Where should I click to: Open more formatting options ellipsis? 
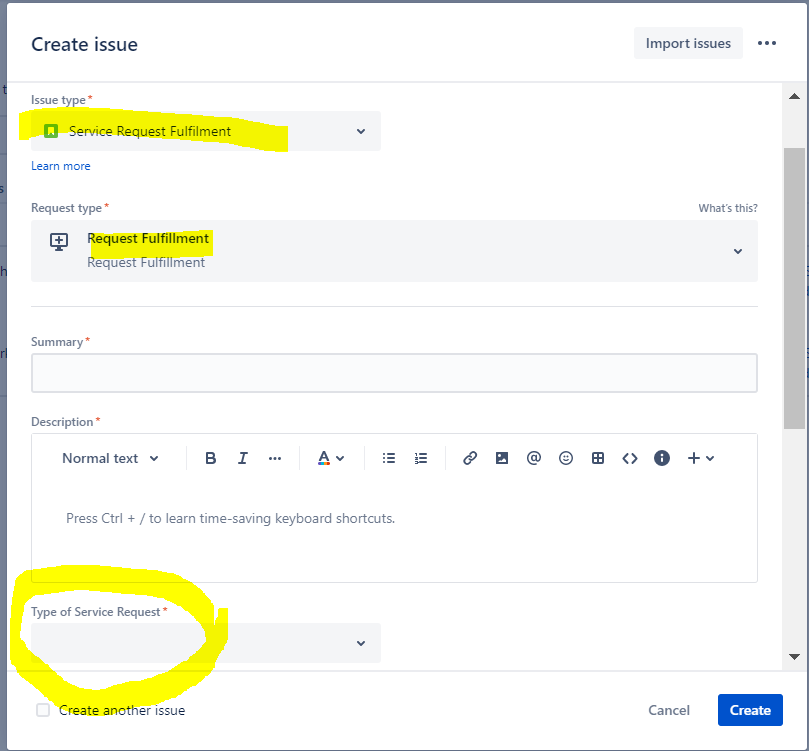(275, 458)
